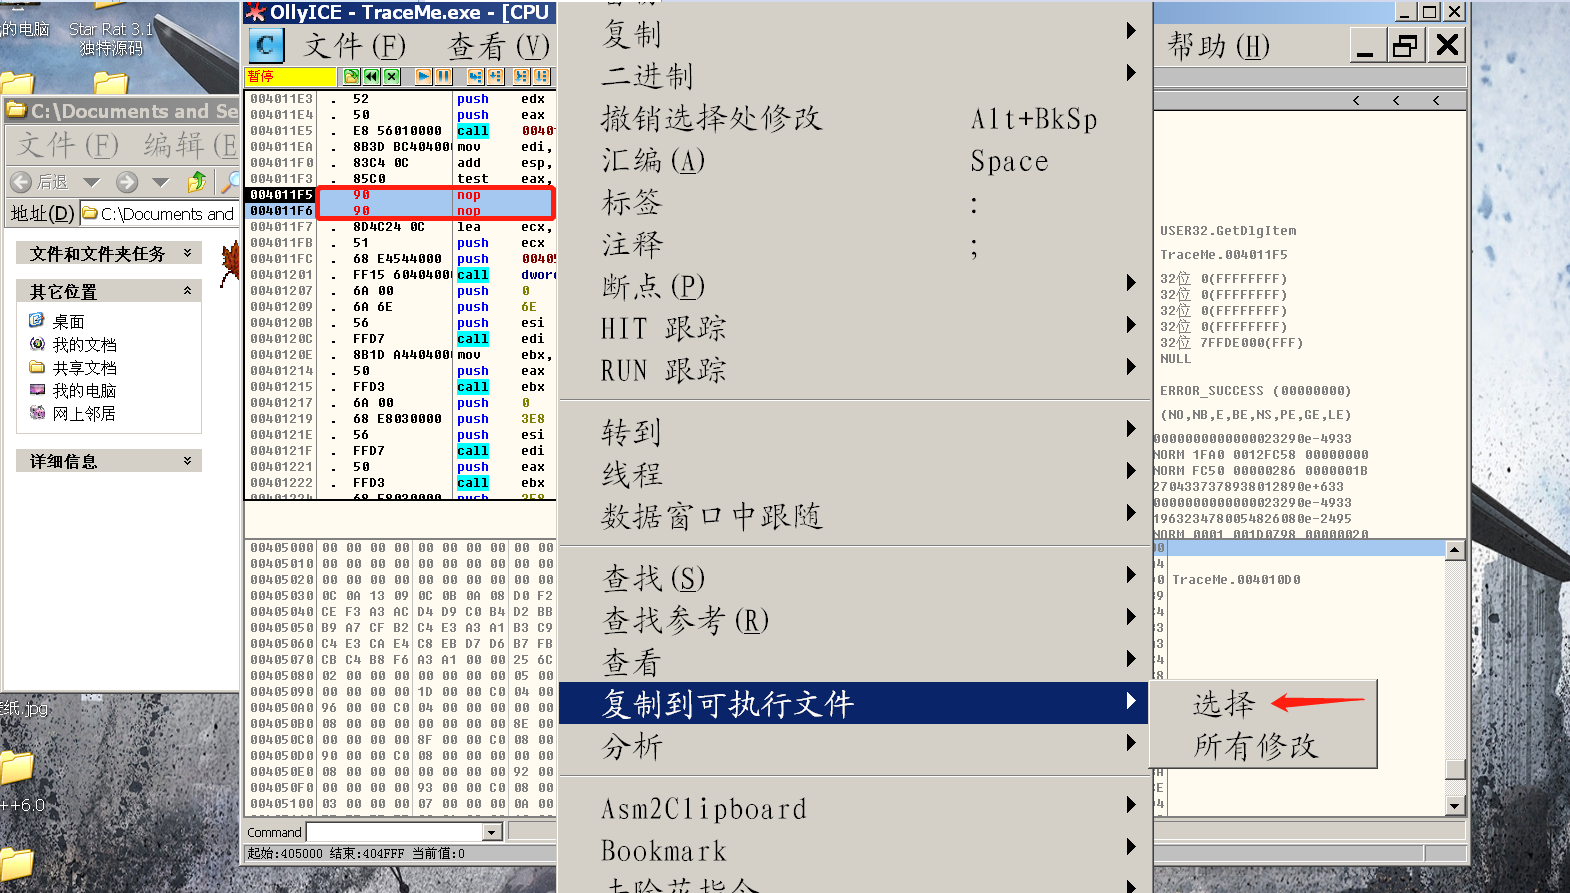Open 我的电脑 link in 其它位置
Image resolution: width=1570 pixels, height=893 pixels.
pos(85,390)
